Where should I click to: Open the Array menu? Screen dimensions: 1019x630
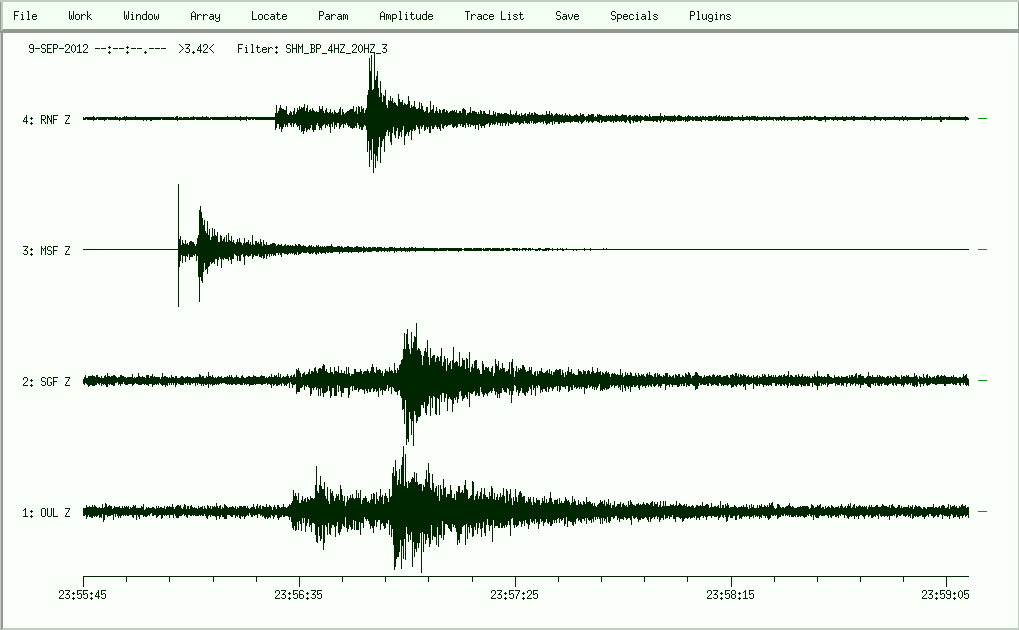(x=205, y=16)
